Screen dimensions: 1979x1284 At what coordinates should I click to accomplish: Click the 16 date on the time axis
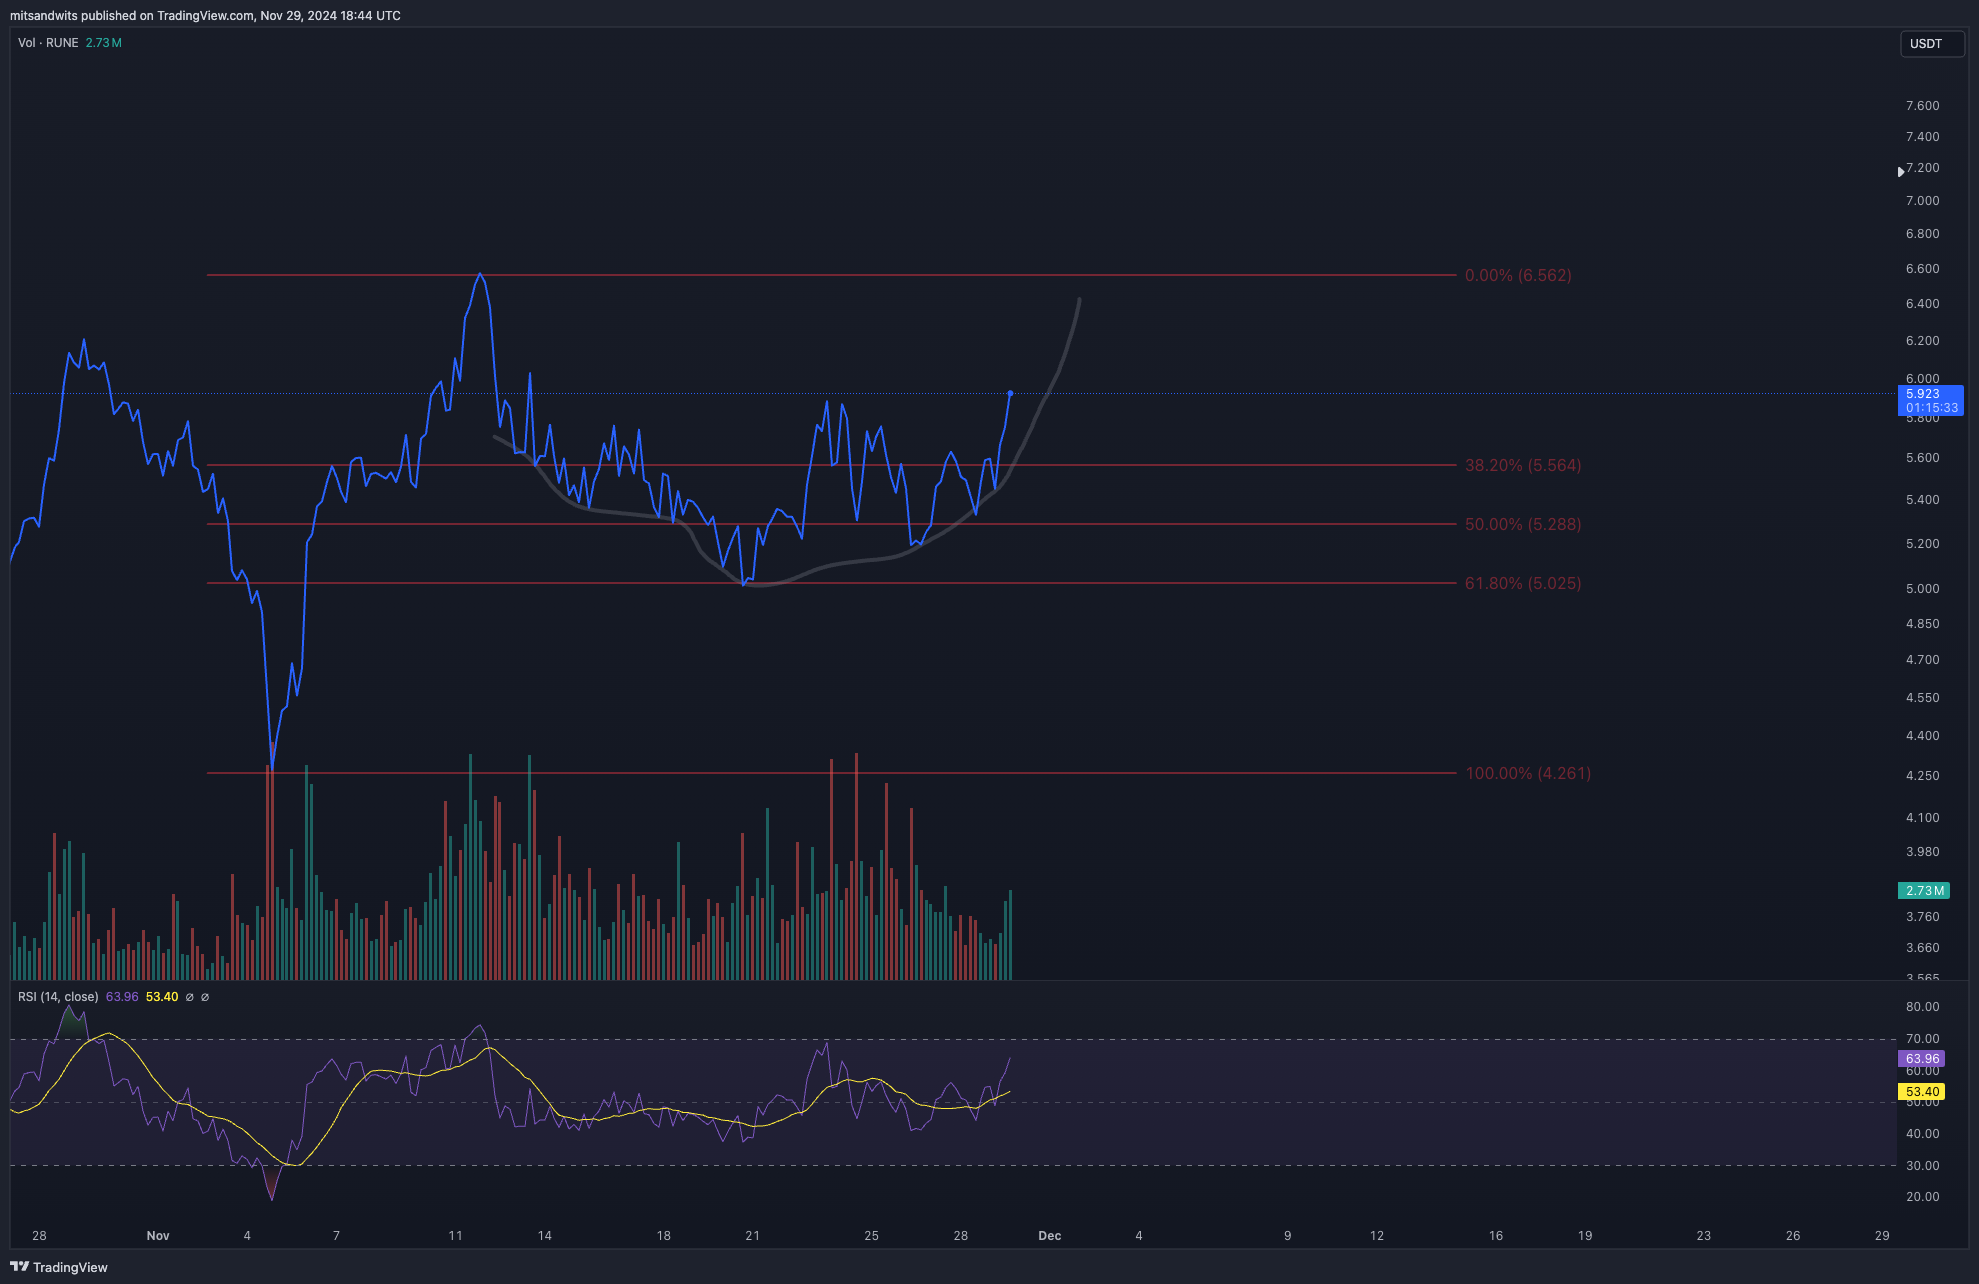(x=1496, y=1236)
